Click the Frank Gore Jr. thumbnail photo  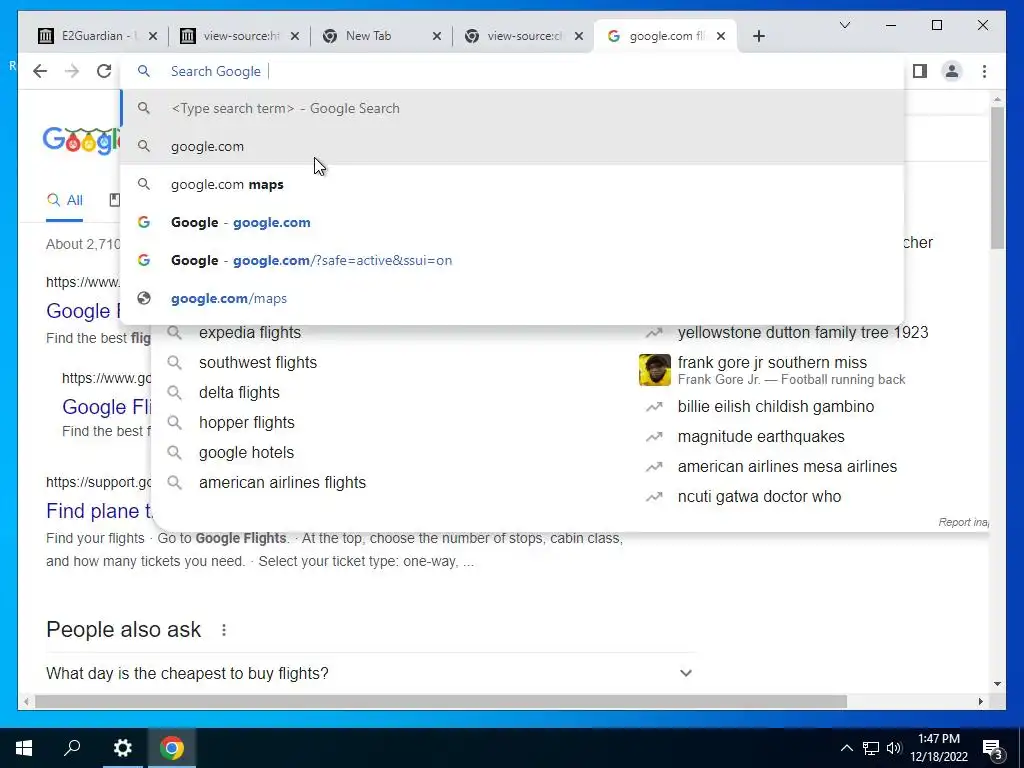click(654, 370)
